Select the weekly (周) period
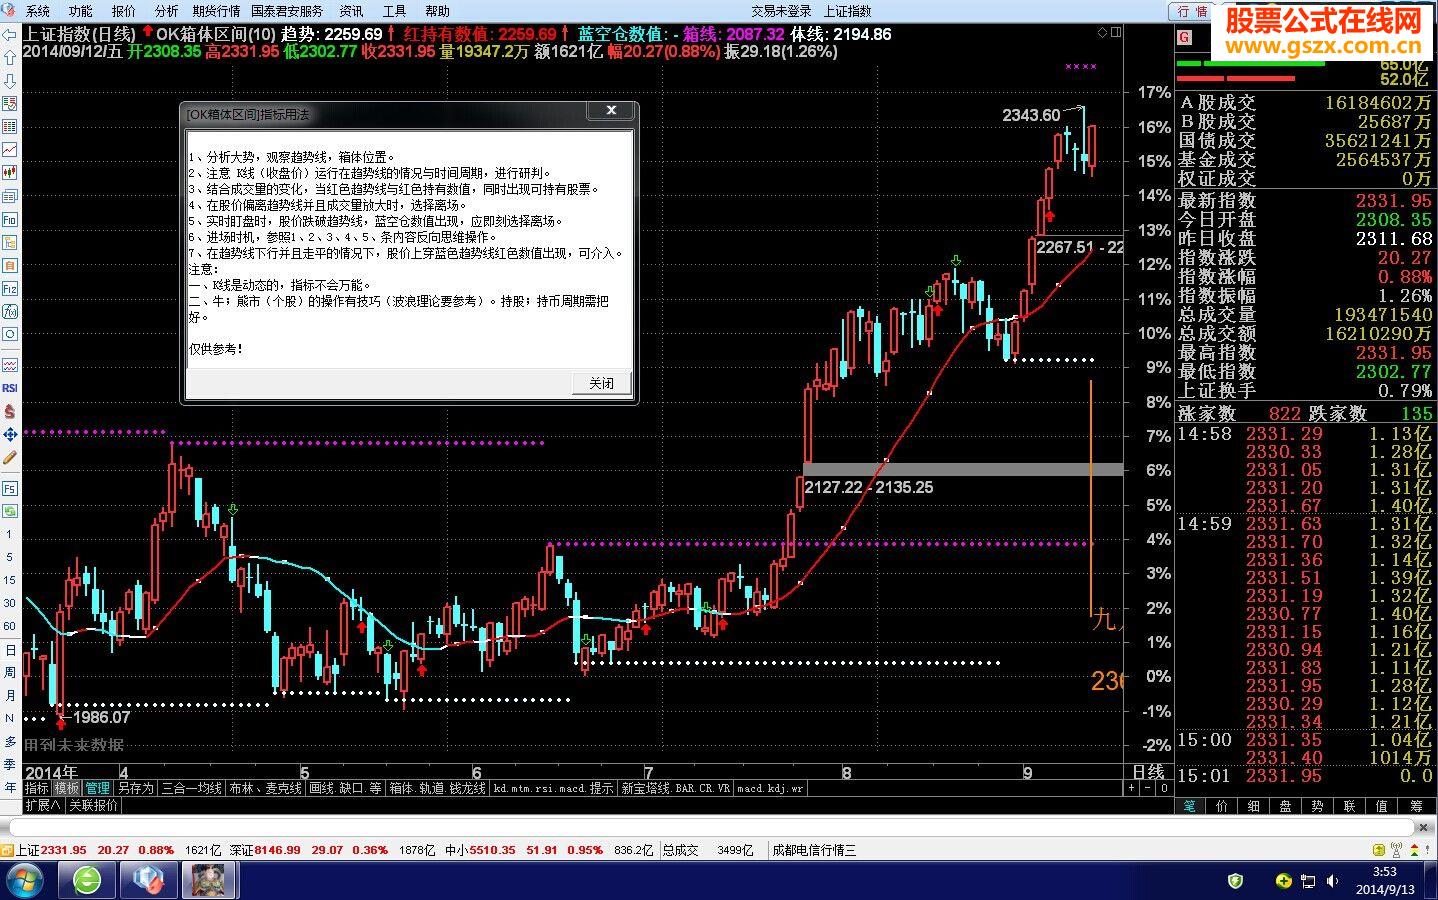The width and height of the screenshot is (1438, 900). click(9, 672)
